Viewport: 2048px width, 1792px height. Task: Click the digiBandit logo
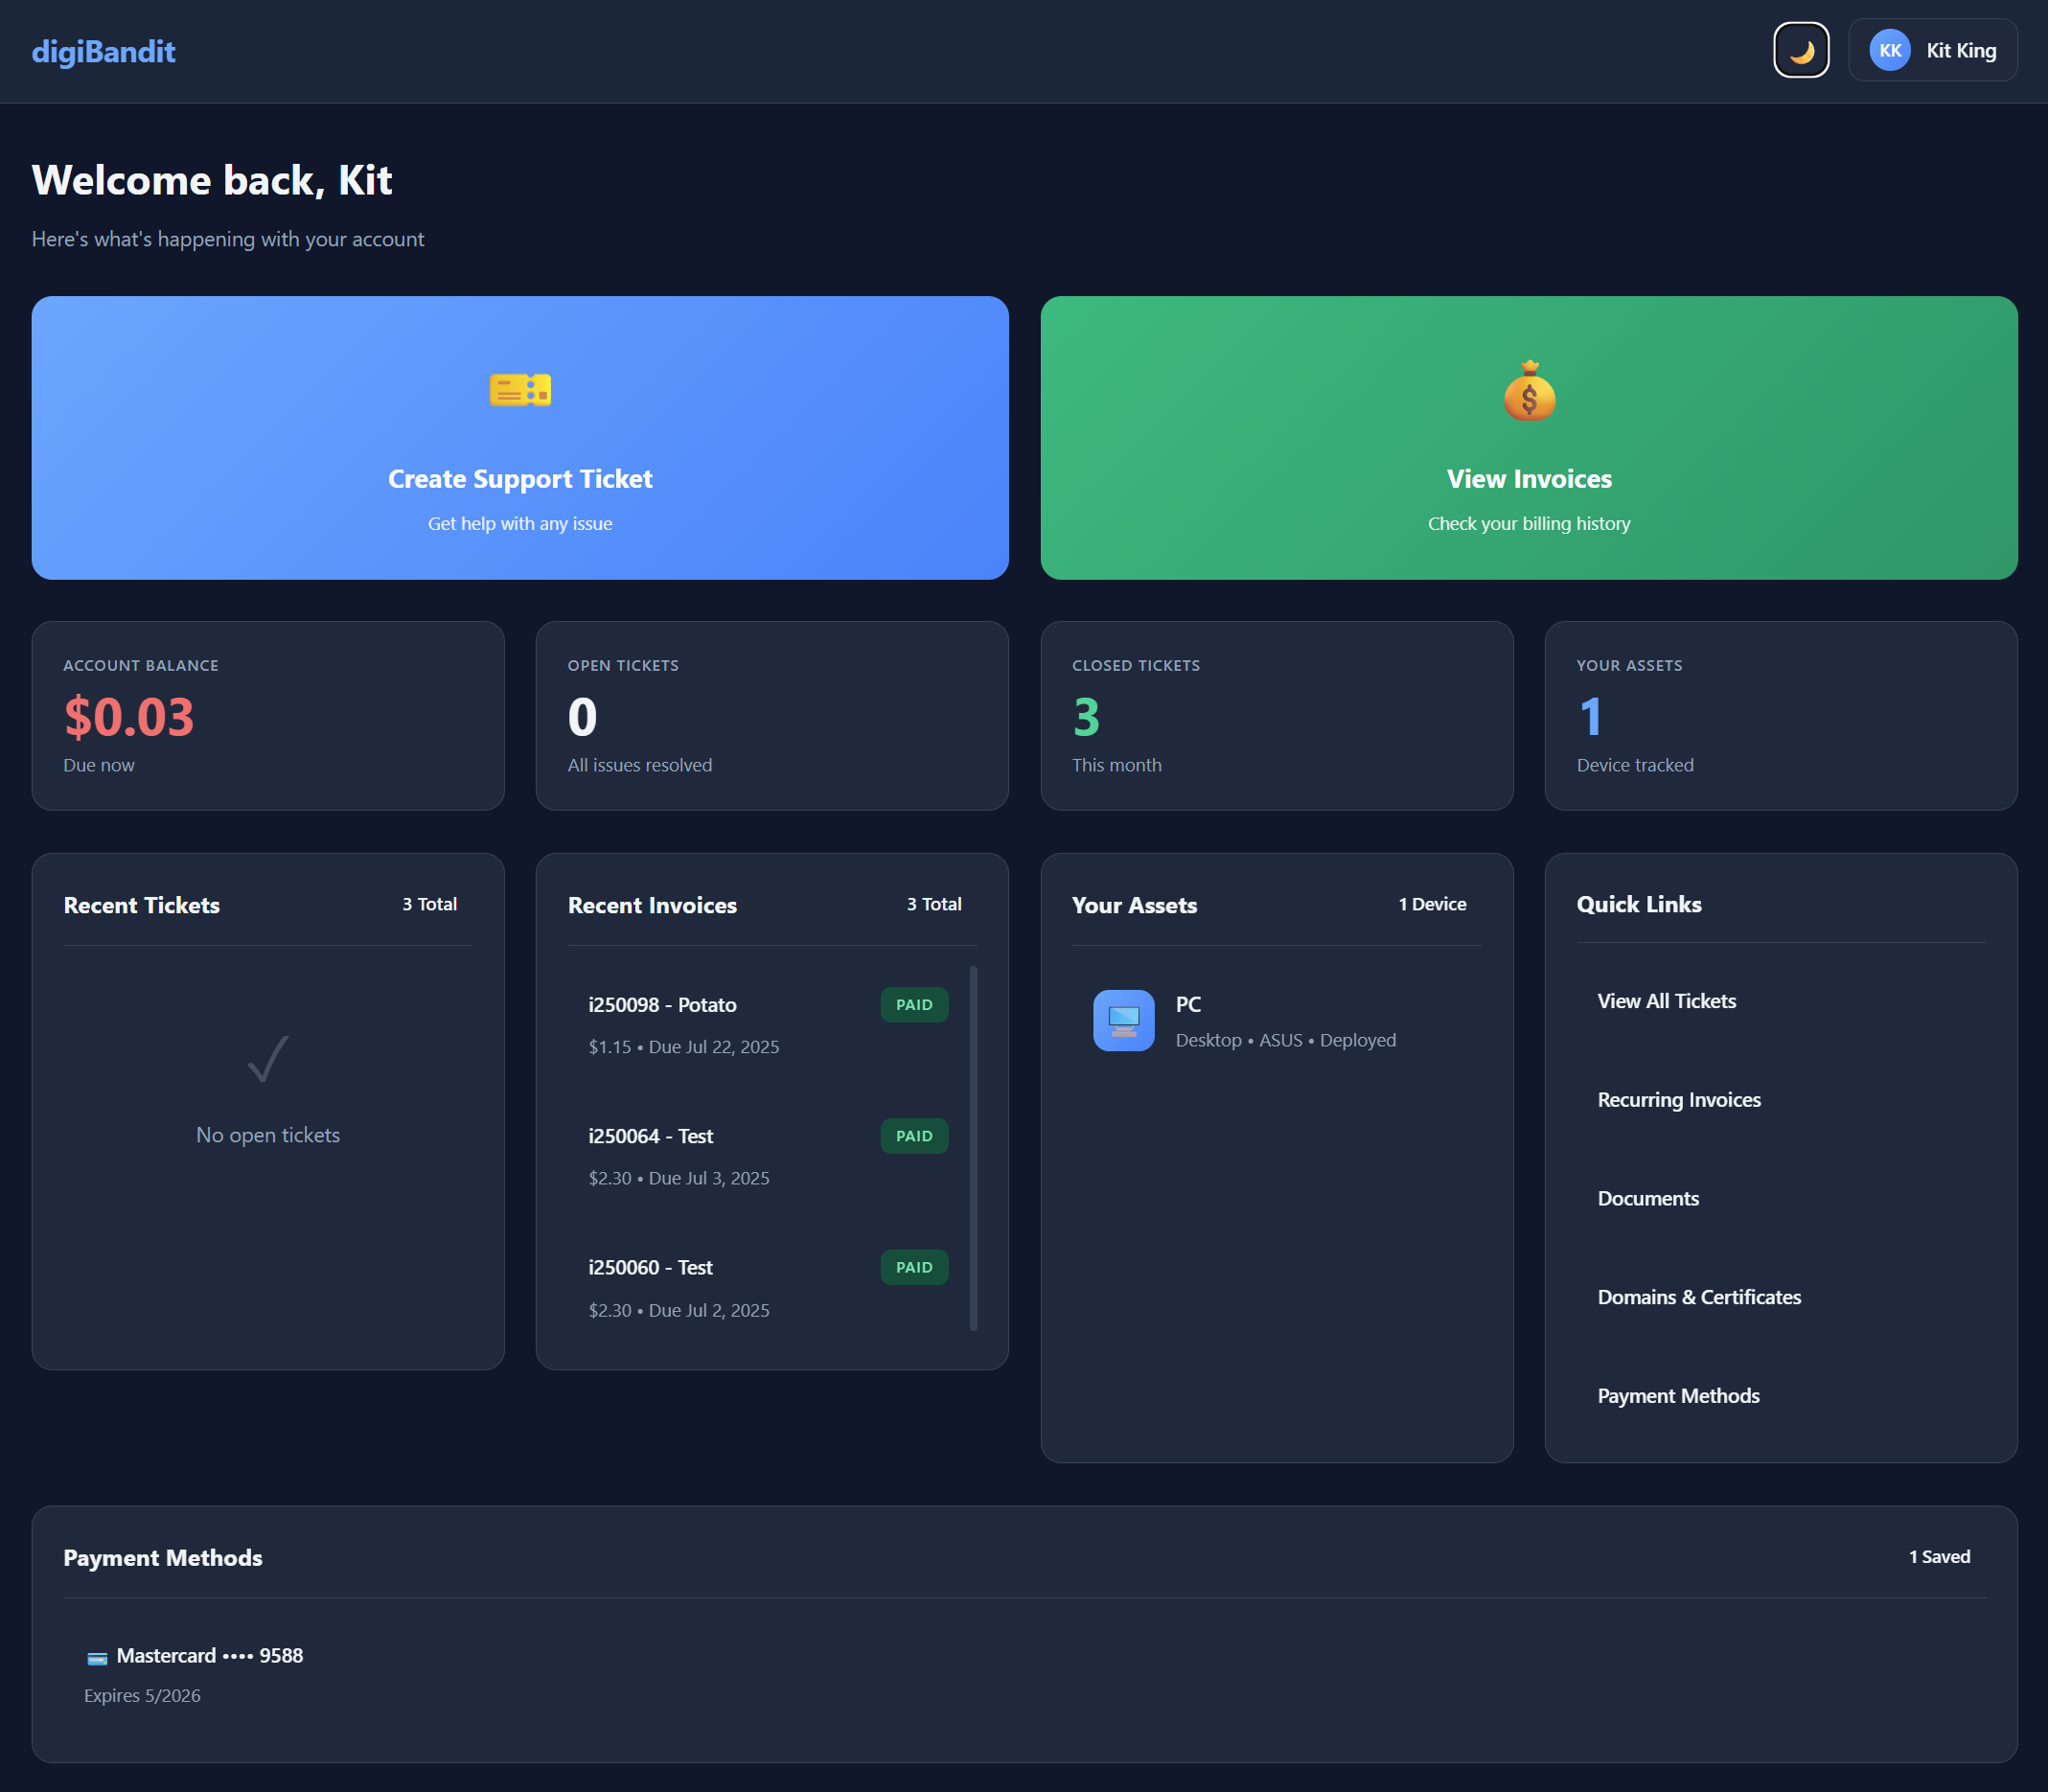(103, 51)
